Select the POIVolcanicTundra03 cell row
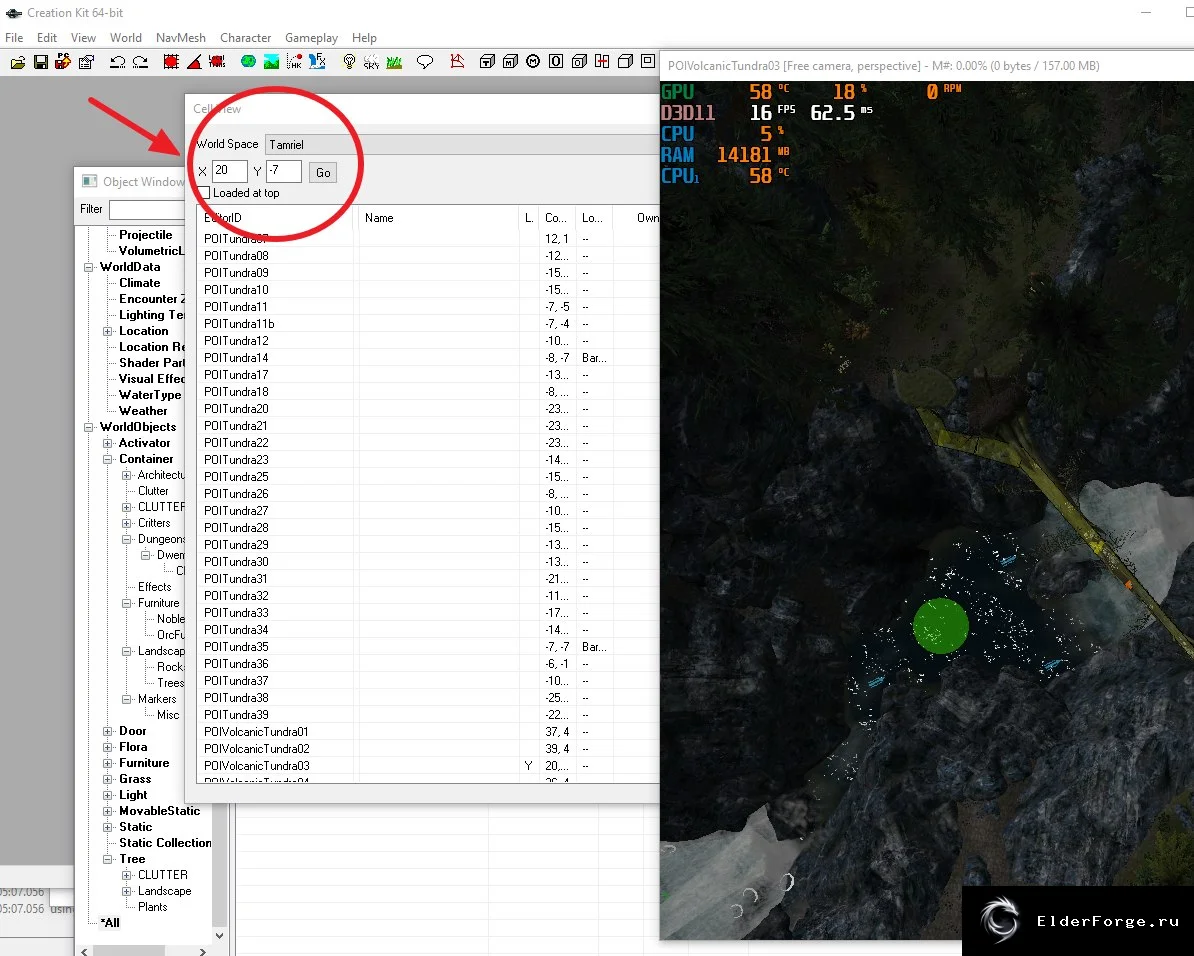1194x956 pixels. (428, 766)
